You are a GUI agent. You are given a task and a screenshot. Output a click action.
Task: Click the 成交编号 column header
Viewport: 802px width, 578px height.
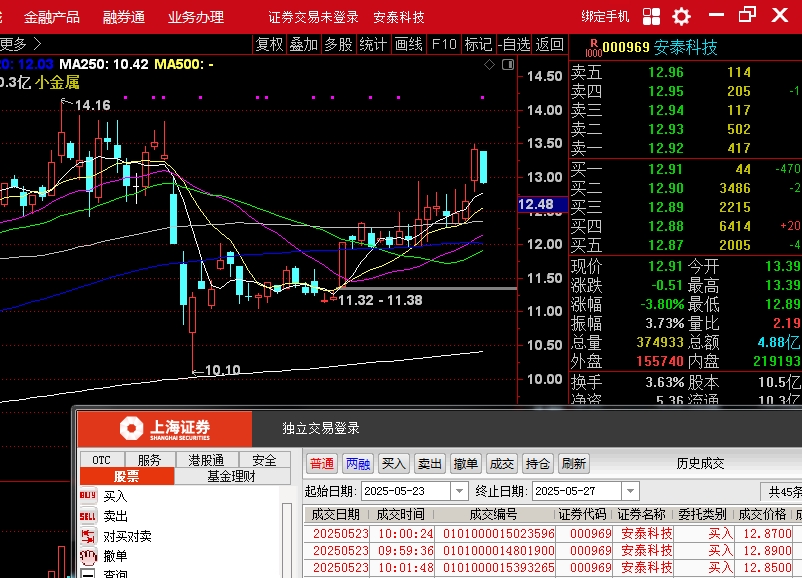click(x=494, y=514)
